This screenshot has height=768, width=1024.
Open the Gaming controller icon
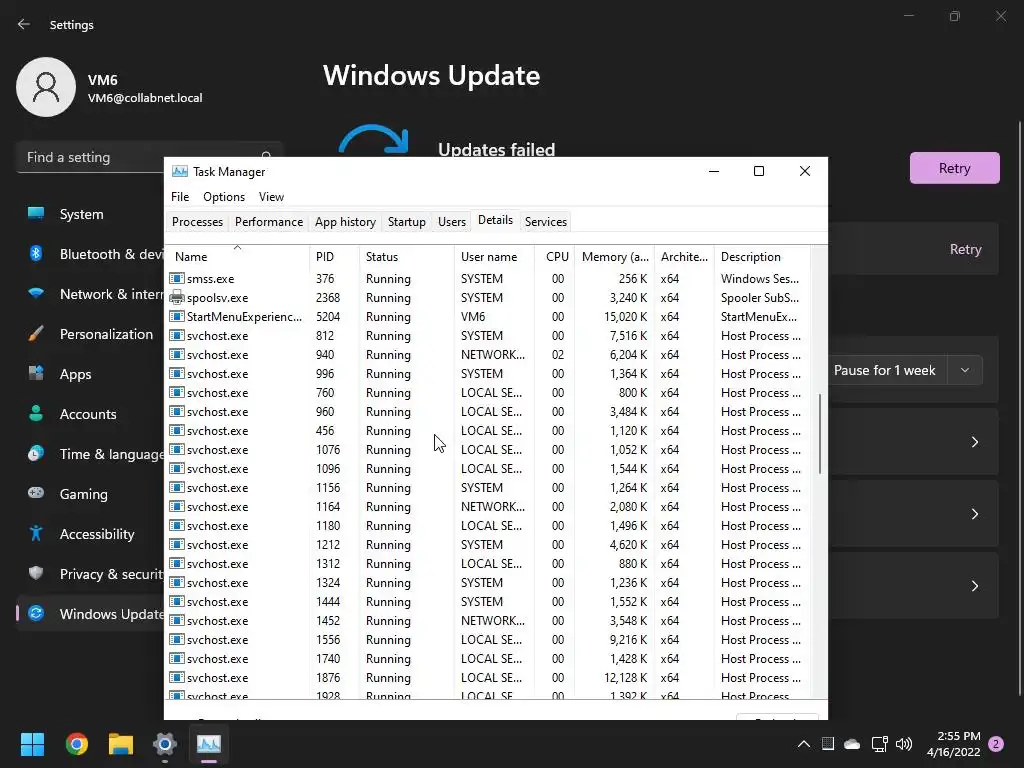coord(36,493)
